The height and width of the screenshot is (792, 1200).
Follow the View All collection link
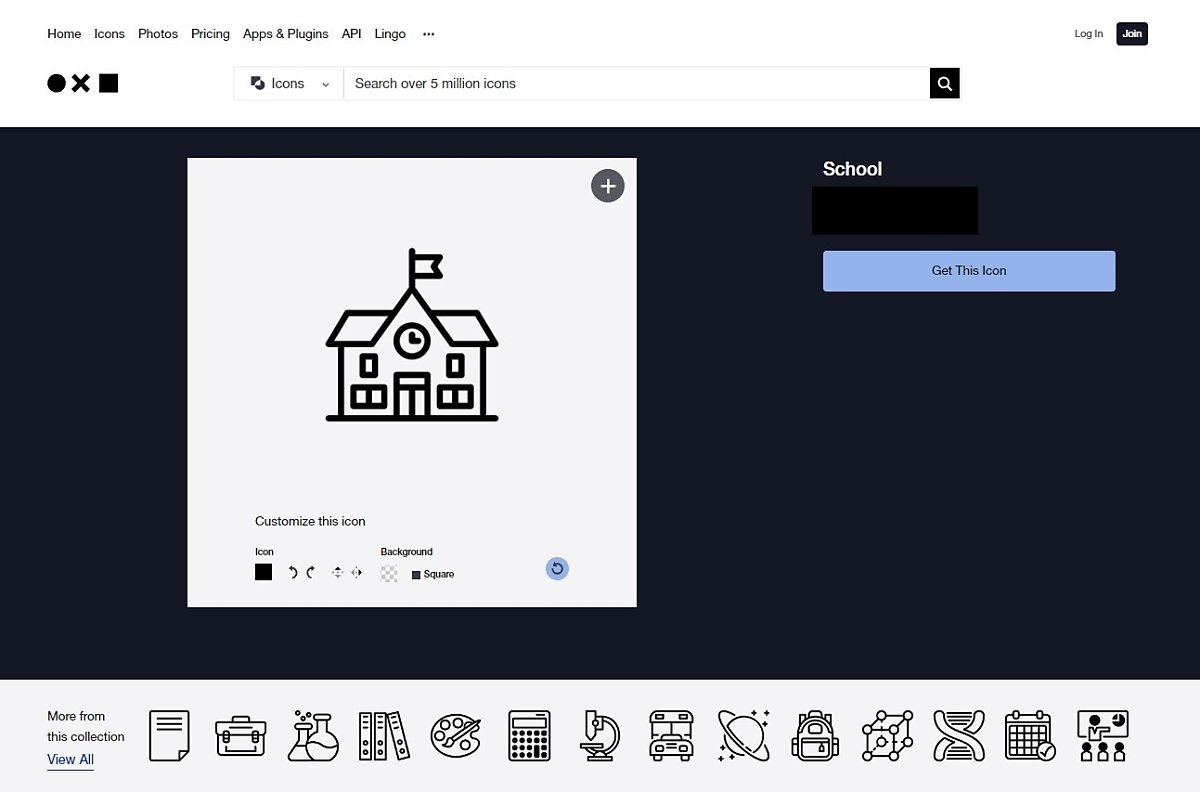[x=70, y=759]
